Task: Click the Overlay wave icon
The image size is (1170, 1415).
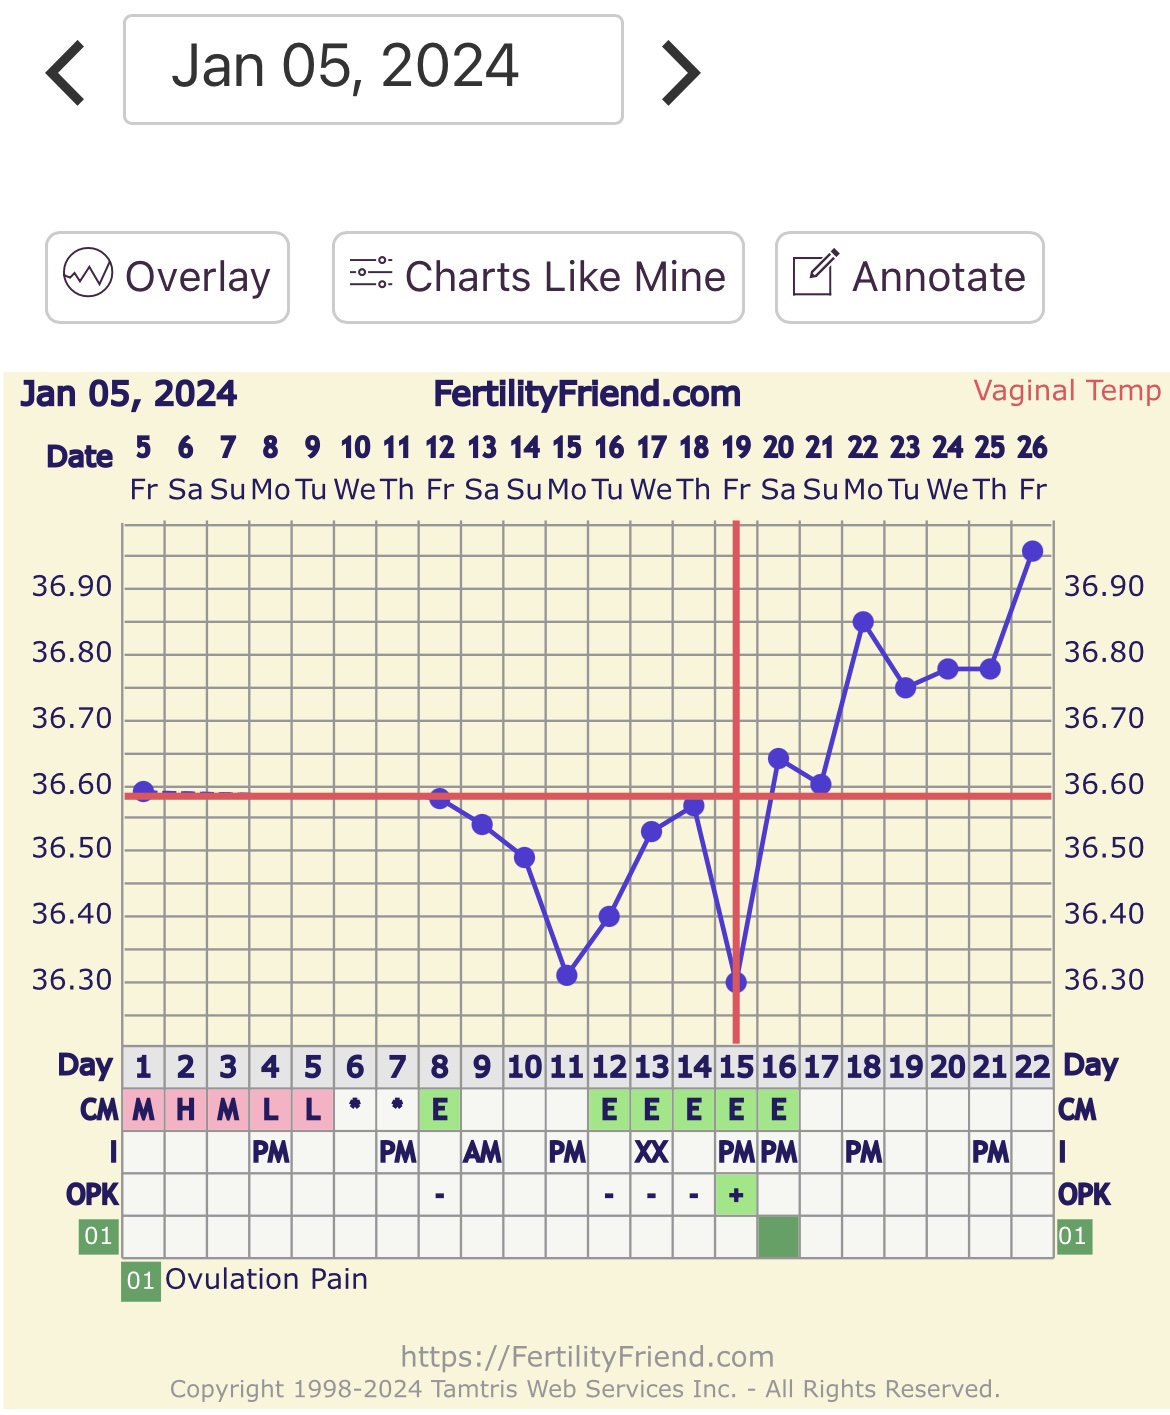Action: click(x=88, y=274)
